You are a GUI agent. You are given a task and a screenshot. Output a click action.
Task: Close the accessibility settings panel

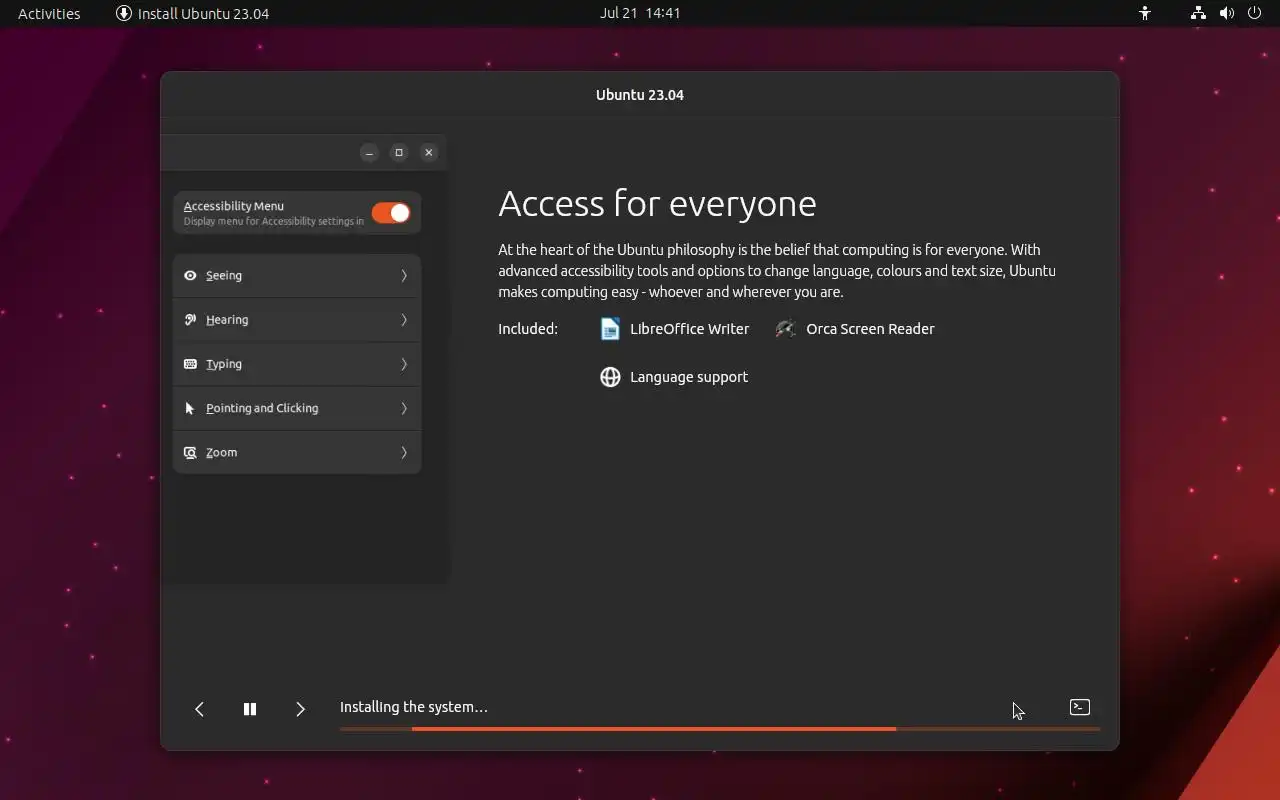click(x=429, y=153)
